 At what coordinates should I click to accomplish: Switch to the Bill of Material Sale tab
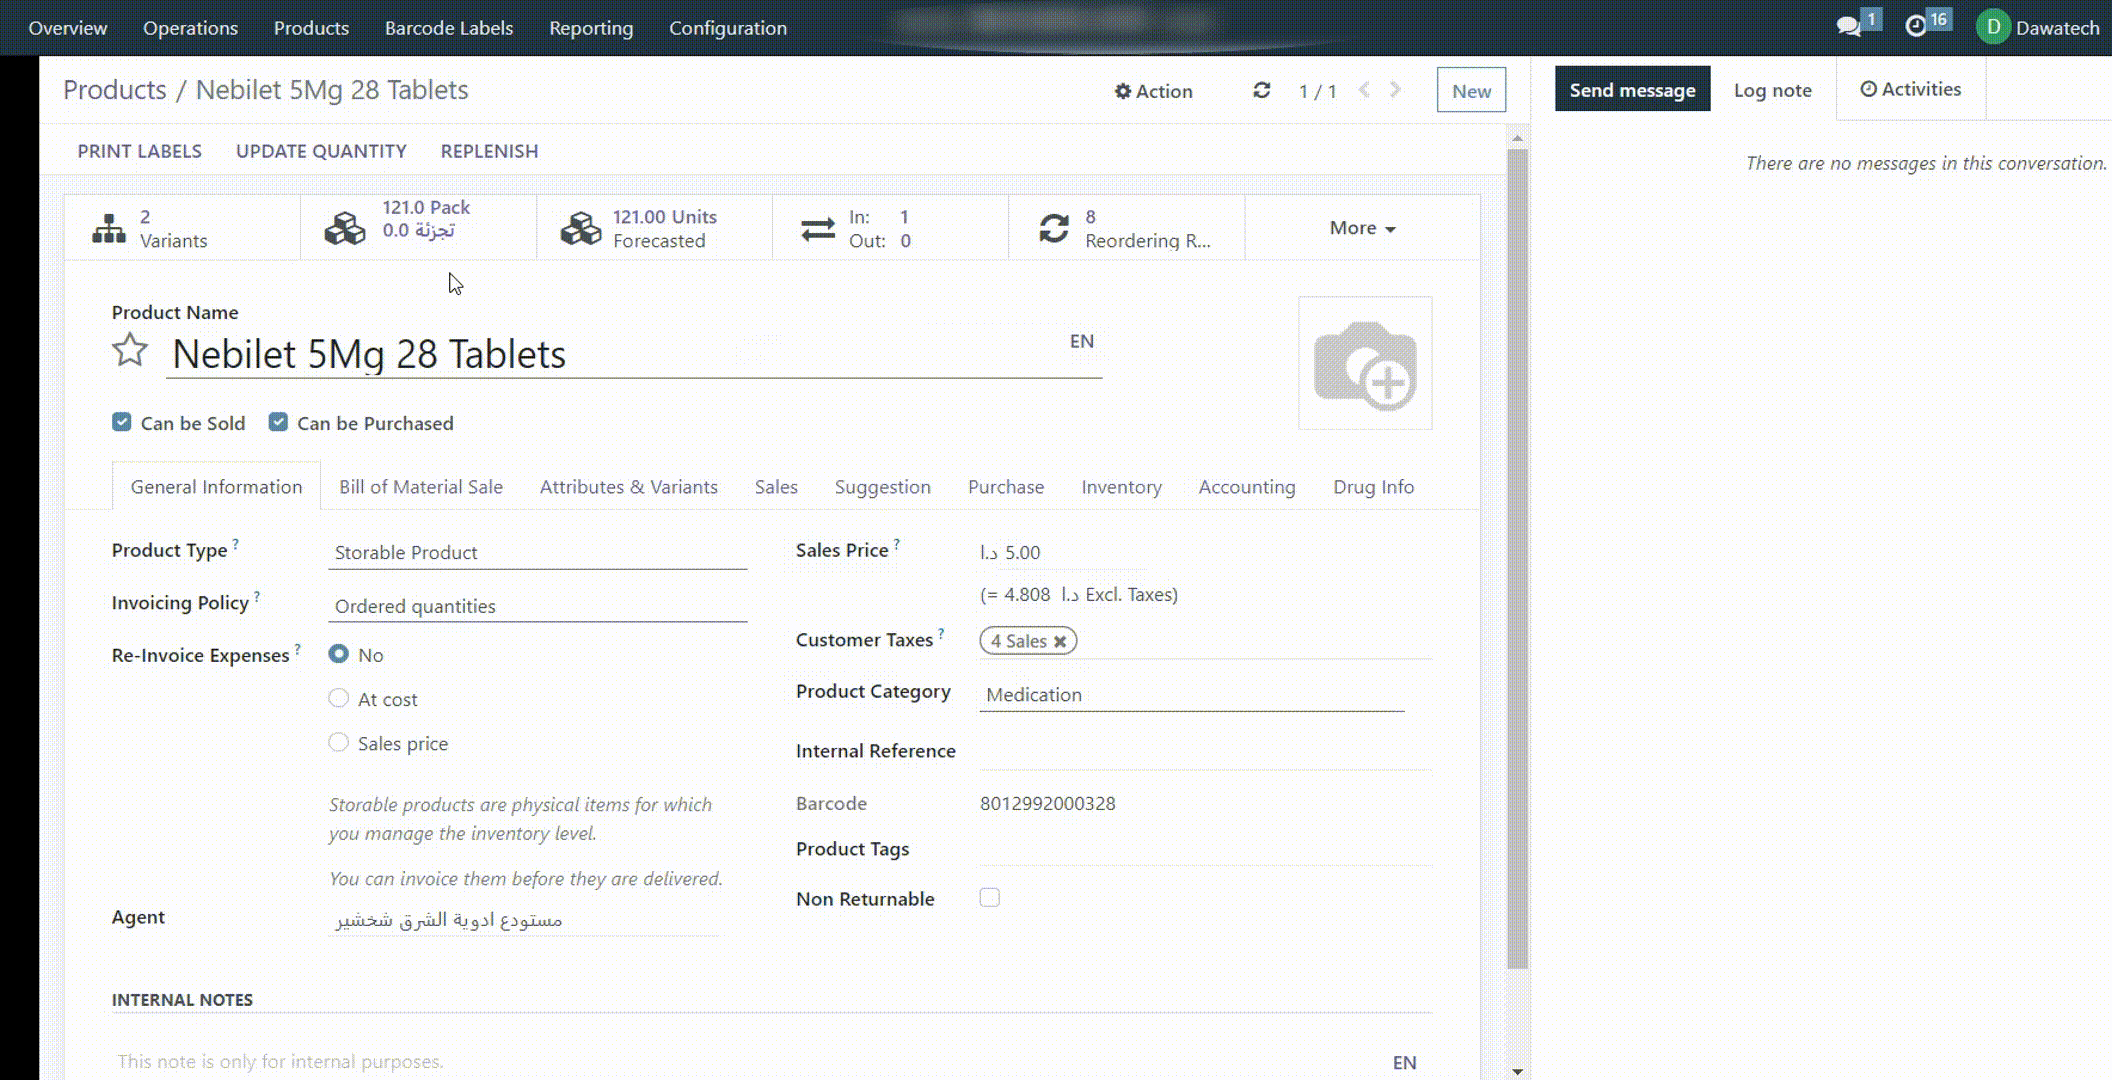[421, 487]
